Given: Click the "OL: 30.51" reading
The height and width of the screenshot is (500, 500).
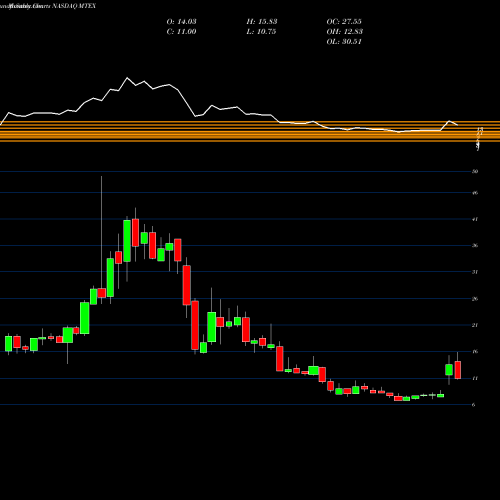Looking at the screenshot, I should (x=344, y=42).
